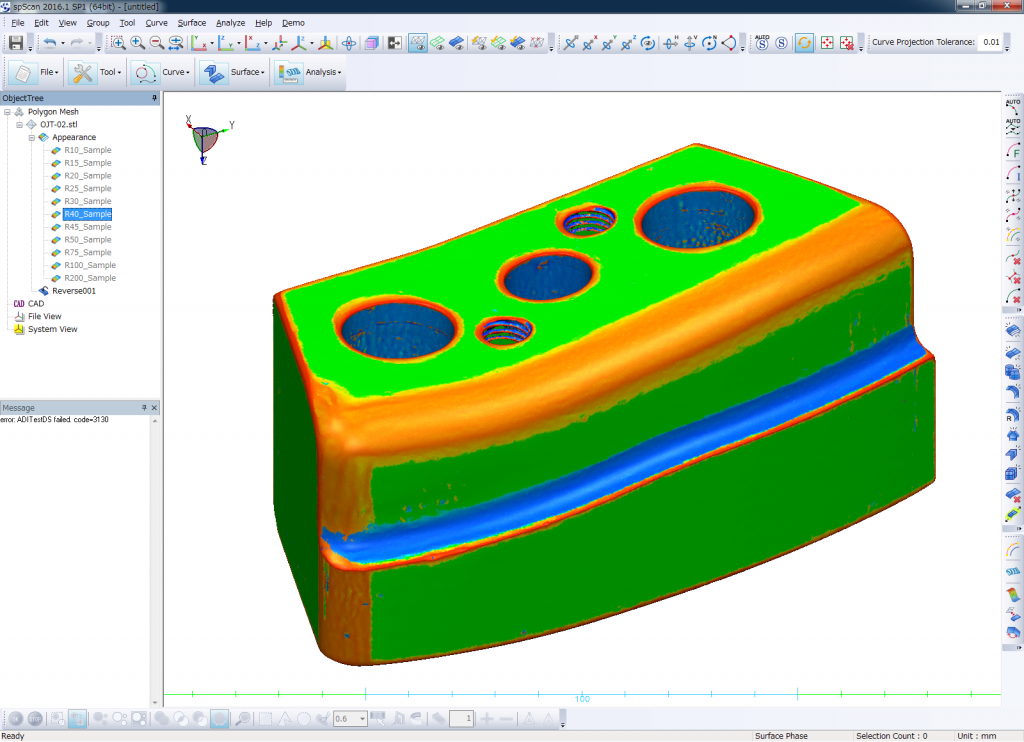Open the Analysis ribbon dropdown
This screenshot has width=1024, height=742.
coord(308,73)
